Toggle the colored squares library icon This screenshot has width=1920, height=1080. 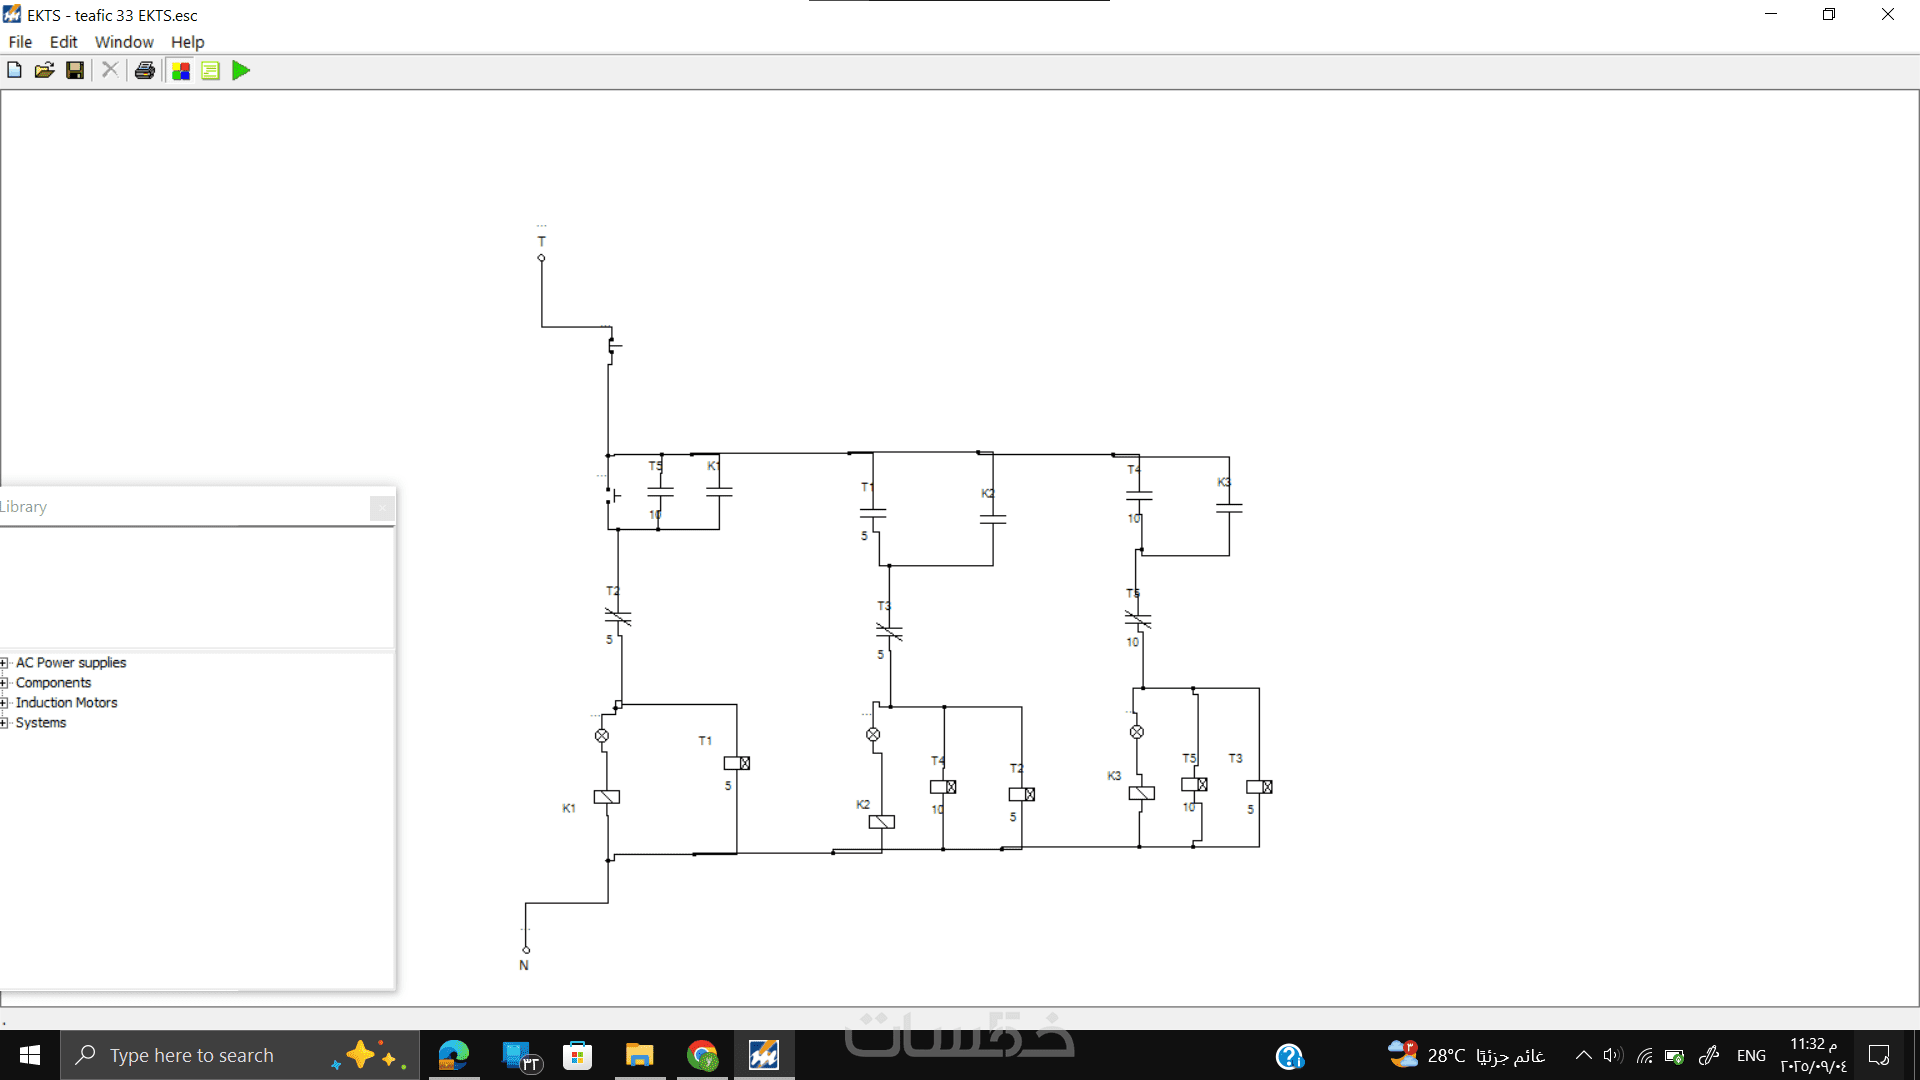181,70
